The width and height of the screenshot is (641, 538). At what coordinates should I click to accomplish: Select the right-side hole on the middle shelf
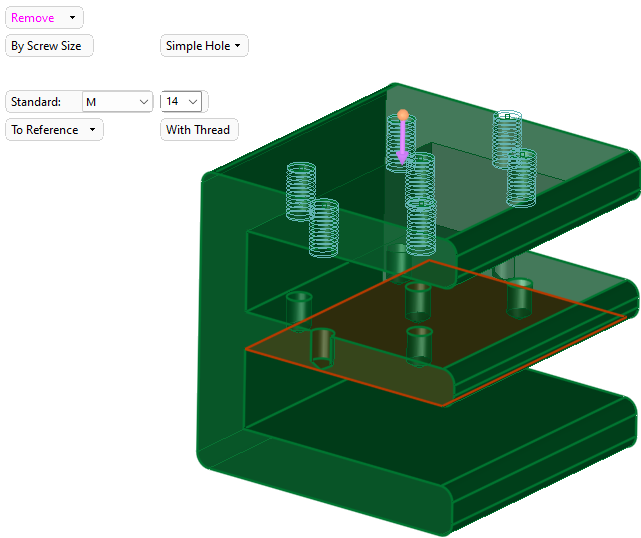pos(520,297)
